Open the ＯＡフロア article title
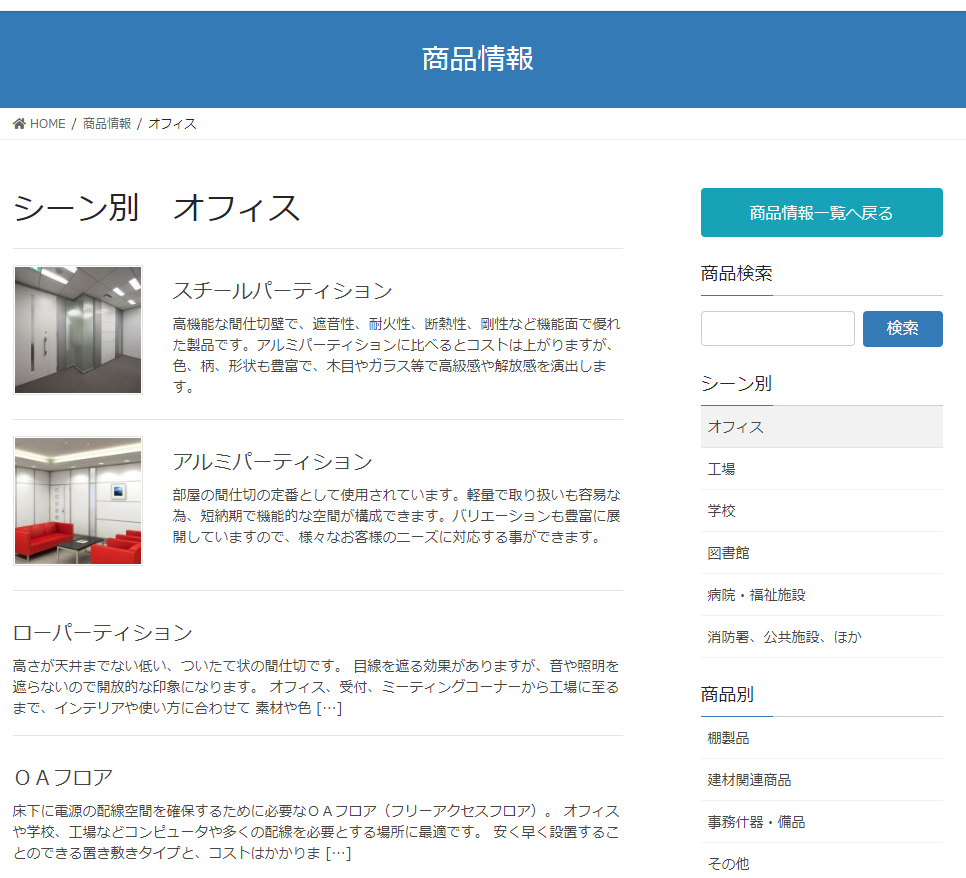This screenshot has width=966, height=878. coord(63,778)
